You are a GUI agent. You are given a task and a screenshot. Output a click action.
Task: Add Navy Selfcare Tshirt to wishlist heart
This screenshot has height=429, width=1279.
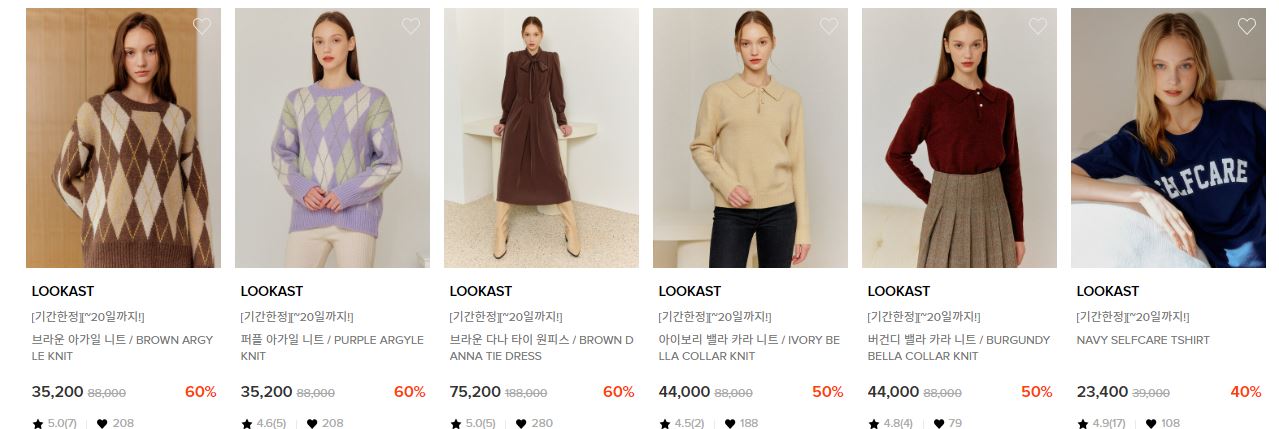point(1247,26)
